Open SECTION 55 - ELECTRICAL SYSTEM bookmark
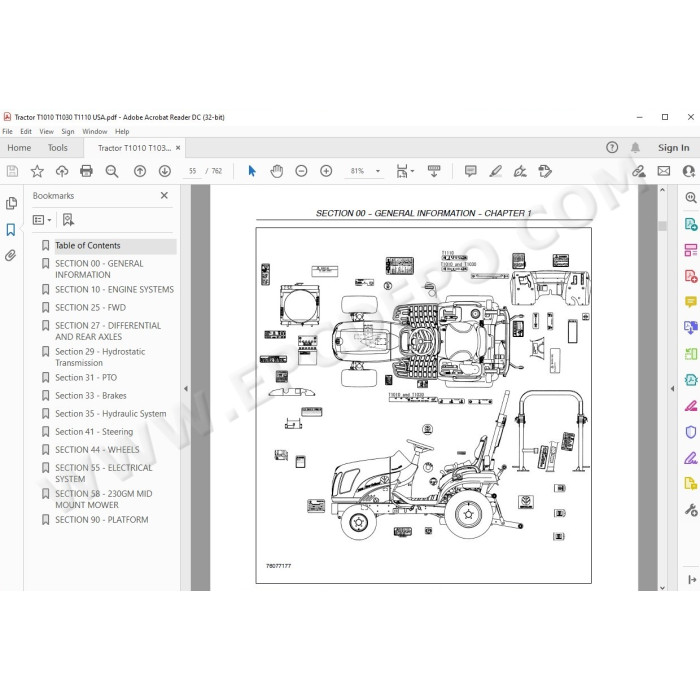This screenshot has height=700, width=700. click(104, 473)
